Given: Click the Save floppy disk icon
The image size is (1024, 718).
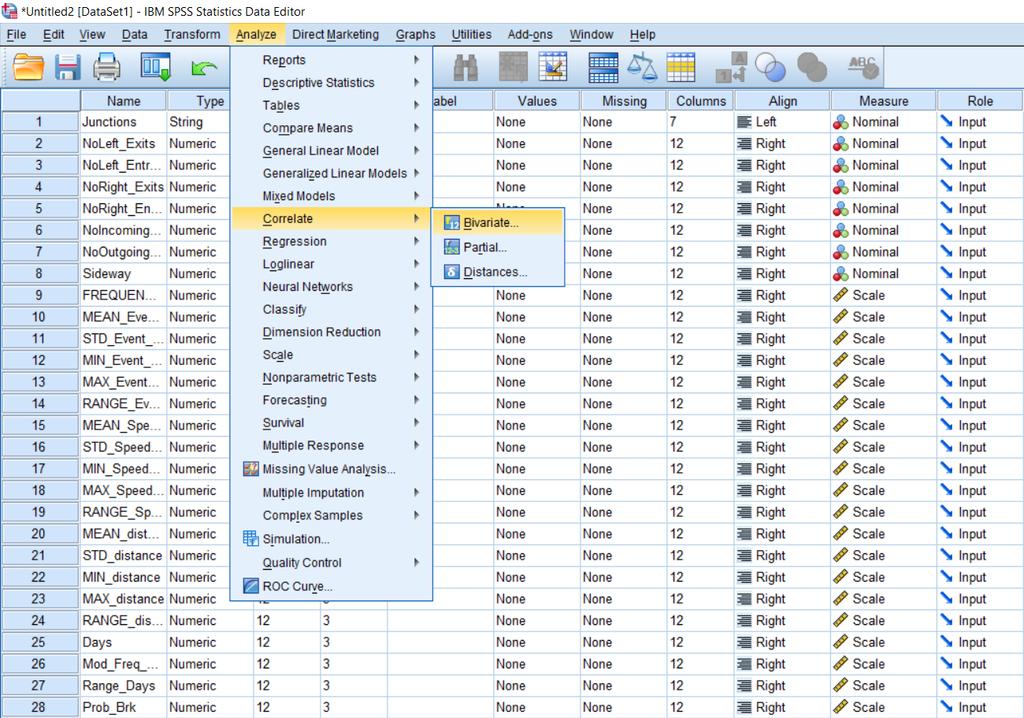Looking at the screenshot, I should [67, 67].
